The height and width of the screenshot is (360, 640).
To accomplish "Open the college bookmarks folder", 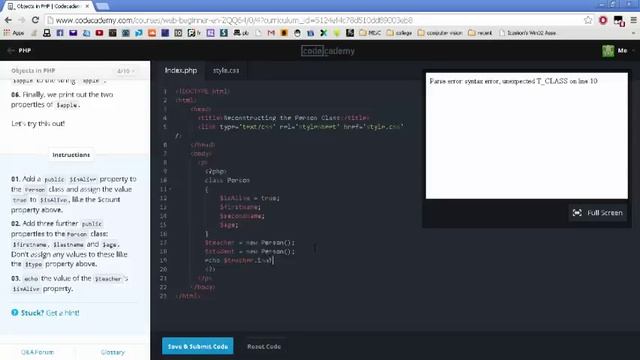I will coord(399,33).
